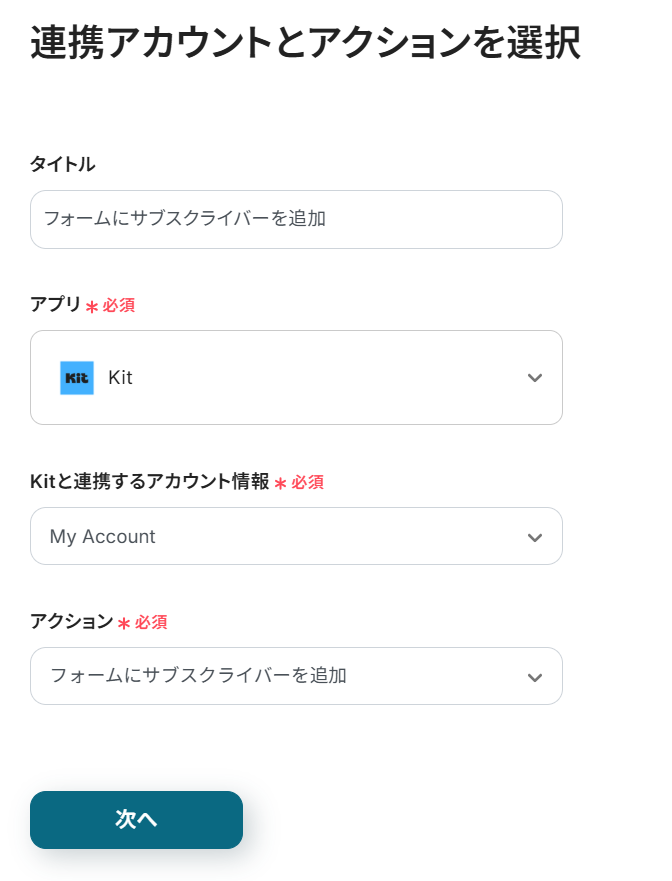Screen dimensions: 672x881
Task: Click the アプリ field label
Action: pos(55,304)
